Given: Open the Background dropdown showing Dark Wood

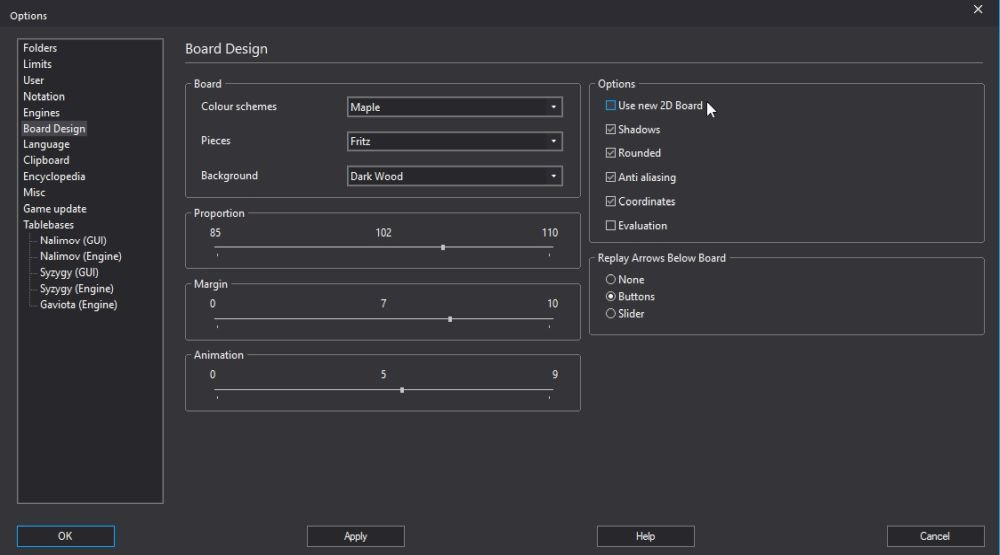Looking at the screenshot, I should point(454,177).
